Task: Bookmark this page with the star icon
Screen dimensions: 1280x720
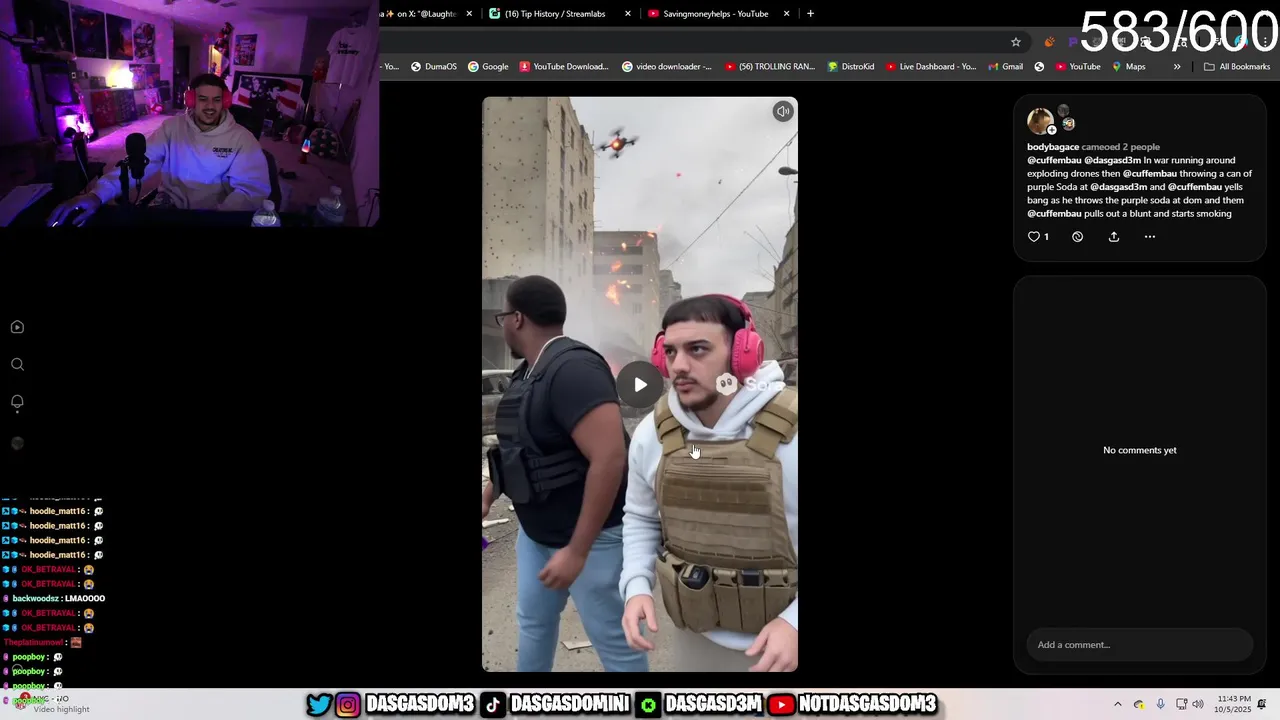Action: [x=1016, y=42]
